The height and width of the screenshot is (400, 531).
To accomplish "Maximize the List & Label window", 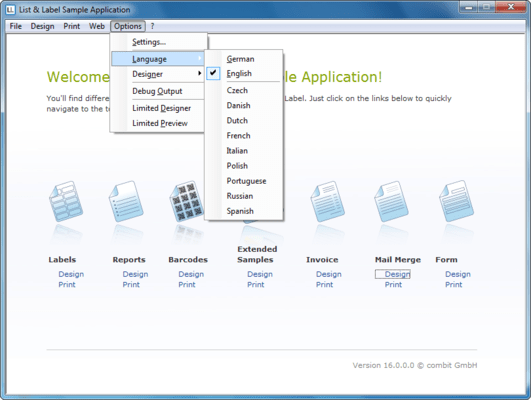I will coord(486,7).
